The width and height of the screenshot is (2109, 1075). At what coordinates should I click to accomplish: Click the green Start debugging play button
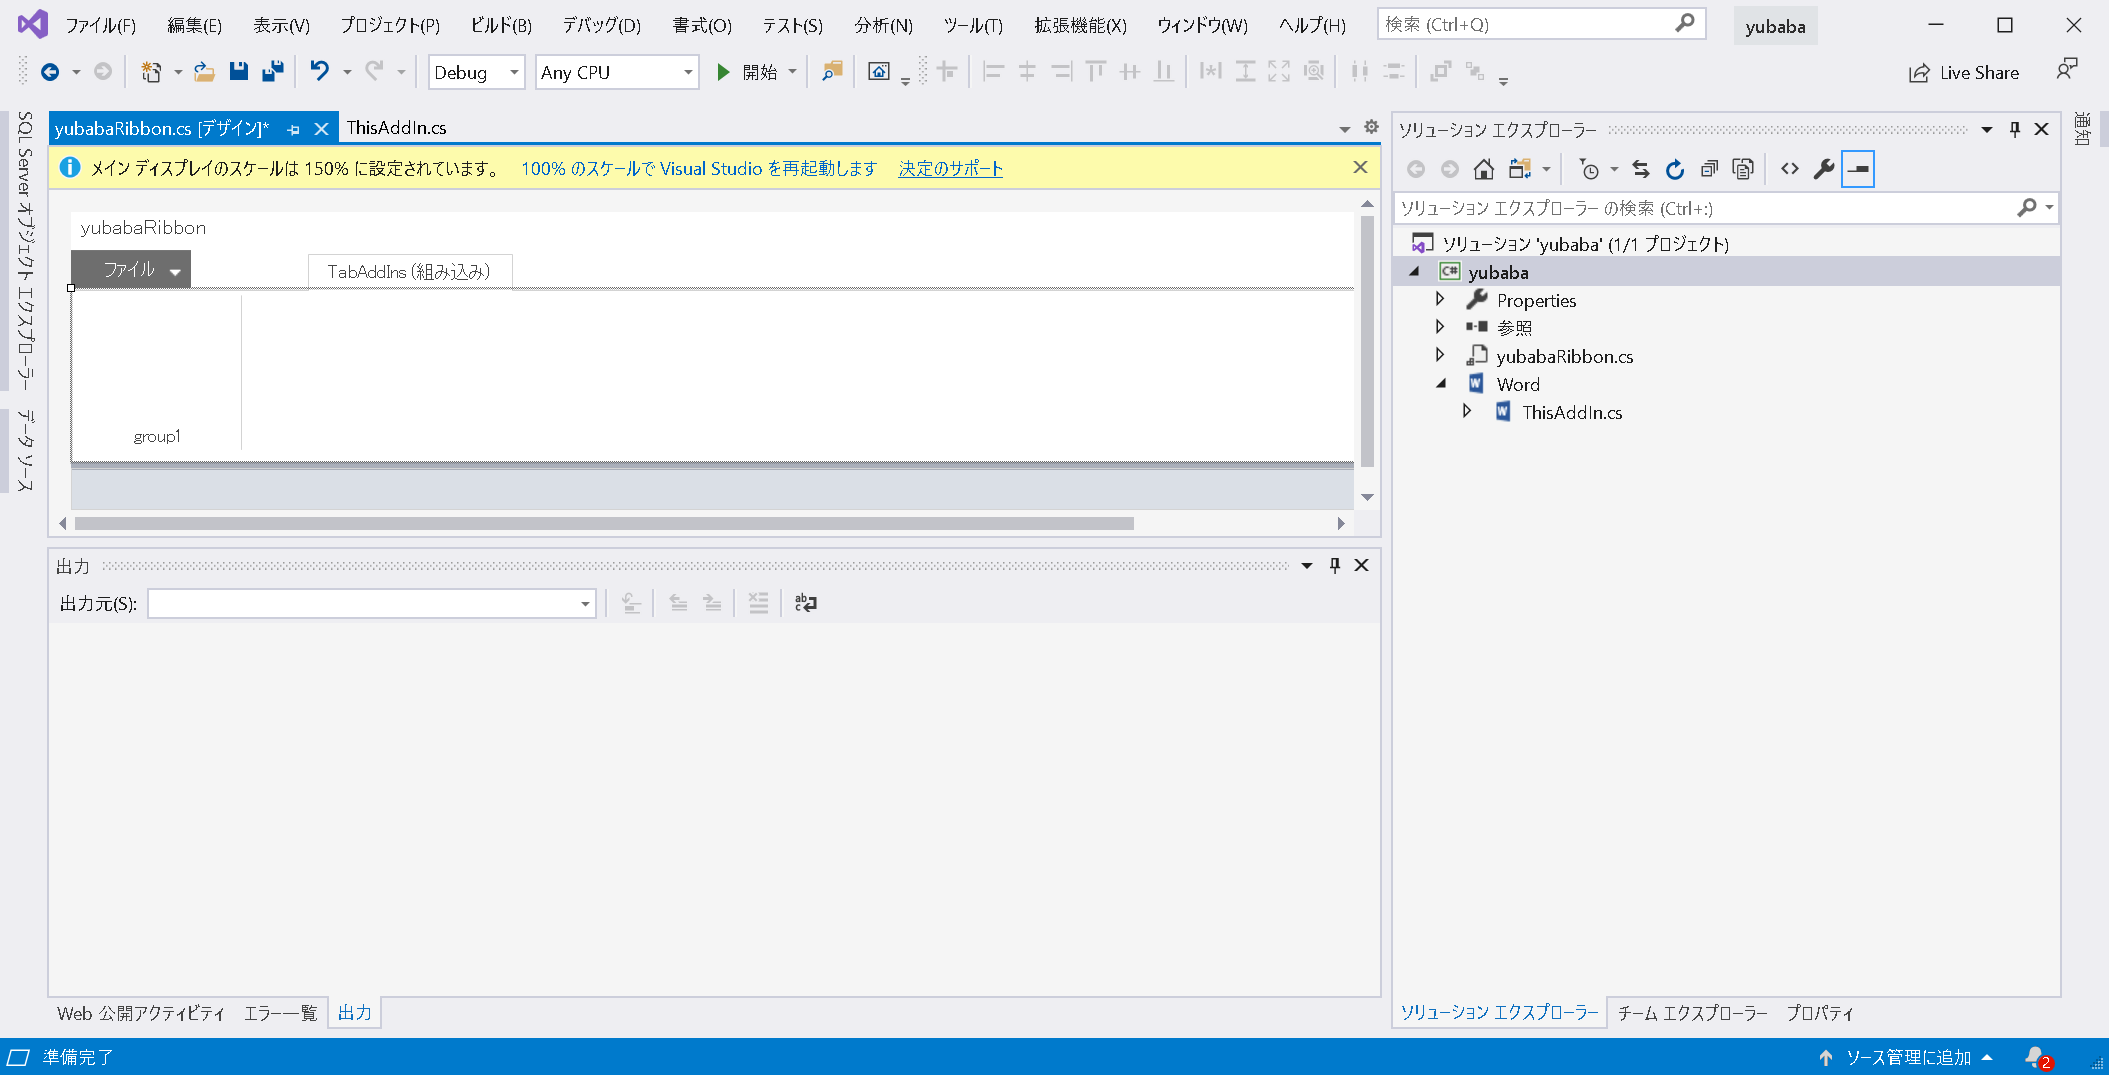(723, 72)
